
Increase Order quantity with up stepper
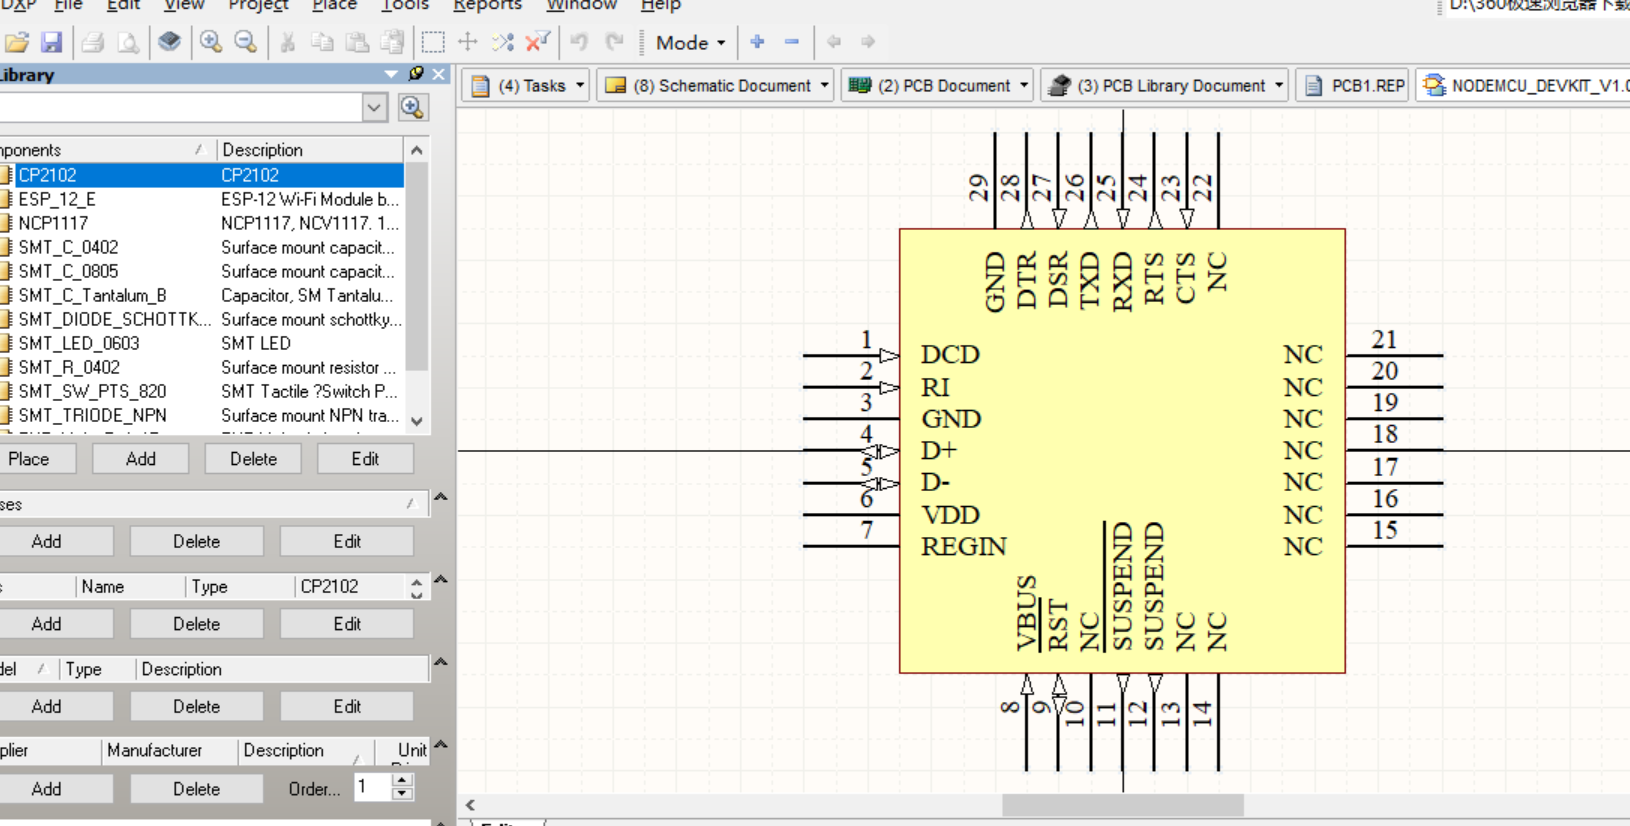(402, 781)
